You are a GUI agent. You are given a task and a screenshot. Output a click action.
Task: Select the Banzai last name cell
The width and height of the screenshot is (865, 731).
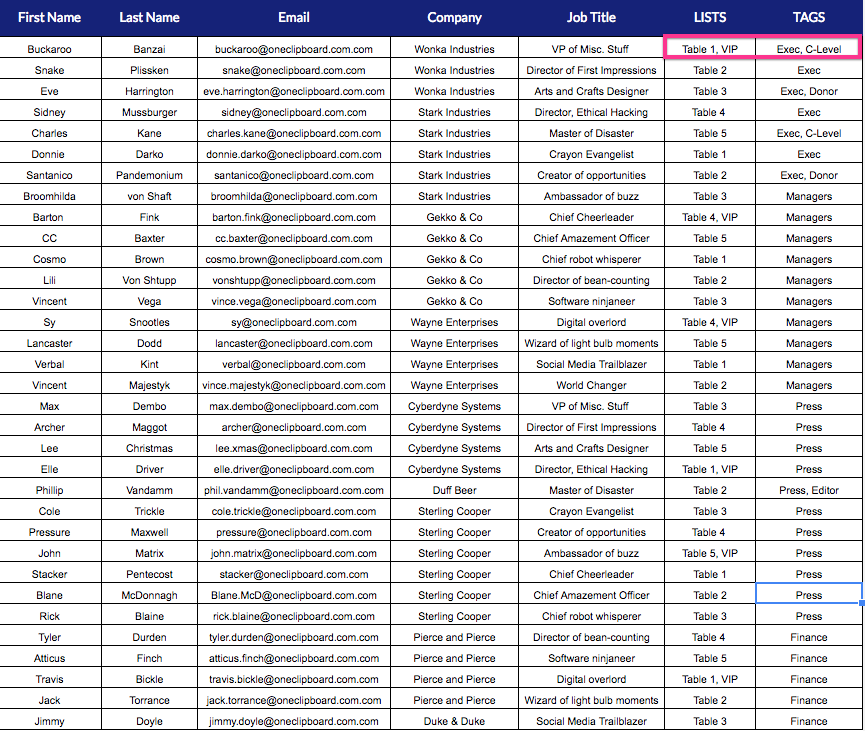149,49
